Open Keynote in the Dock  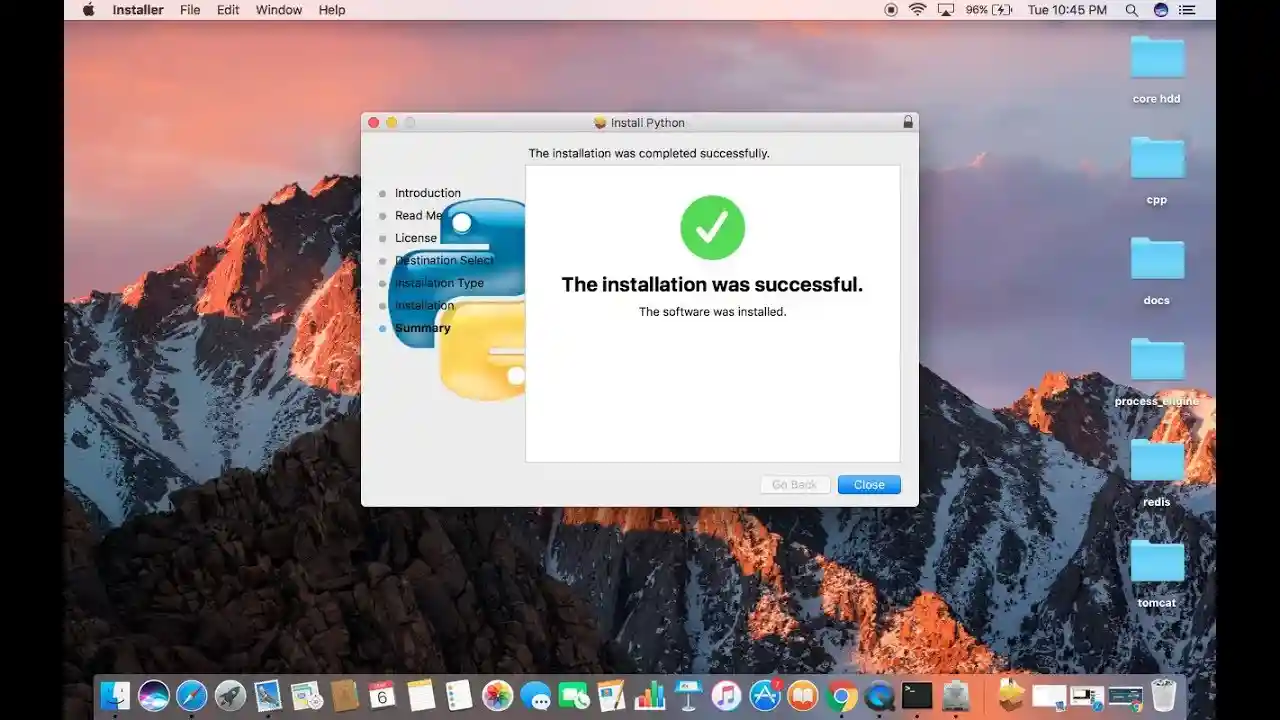[688, 695]
